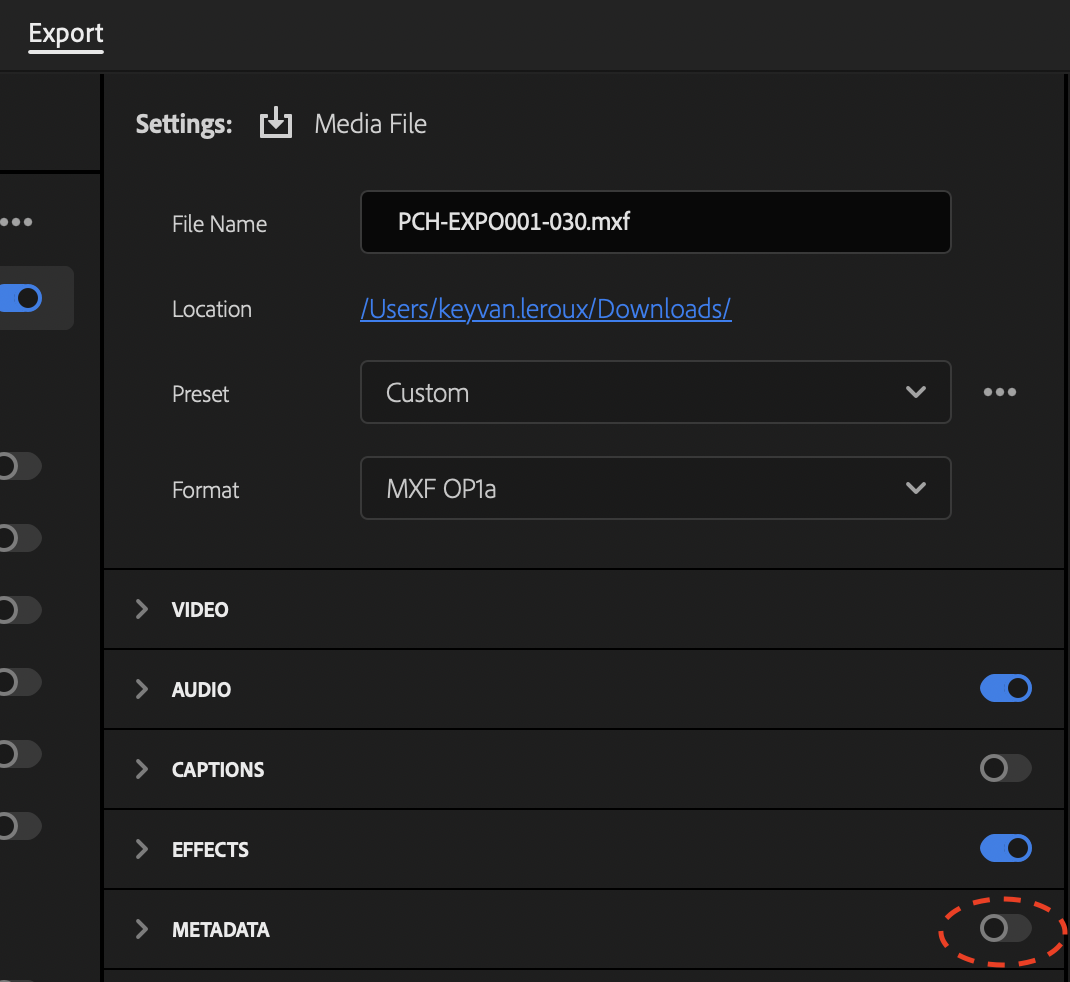Click the Media File export icon

click(275, 122)
